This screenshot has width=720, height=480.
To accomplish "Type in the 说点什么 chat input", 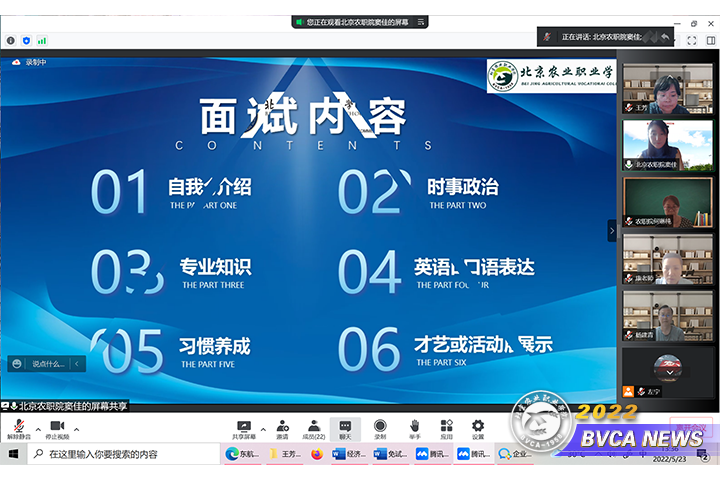I will click(48, 364).
